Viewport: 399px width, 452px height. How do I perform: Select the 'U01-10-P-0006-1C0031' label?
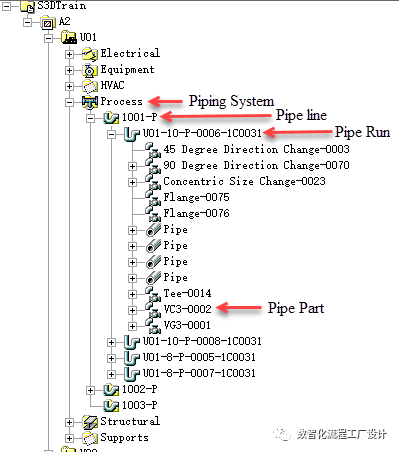202,133
